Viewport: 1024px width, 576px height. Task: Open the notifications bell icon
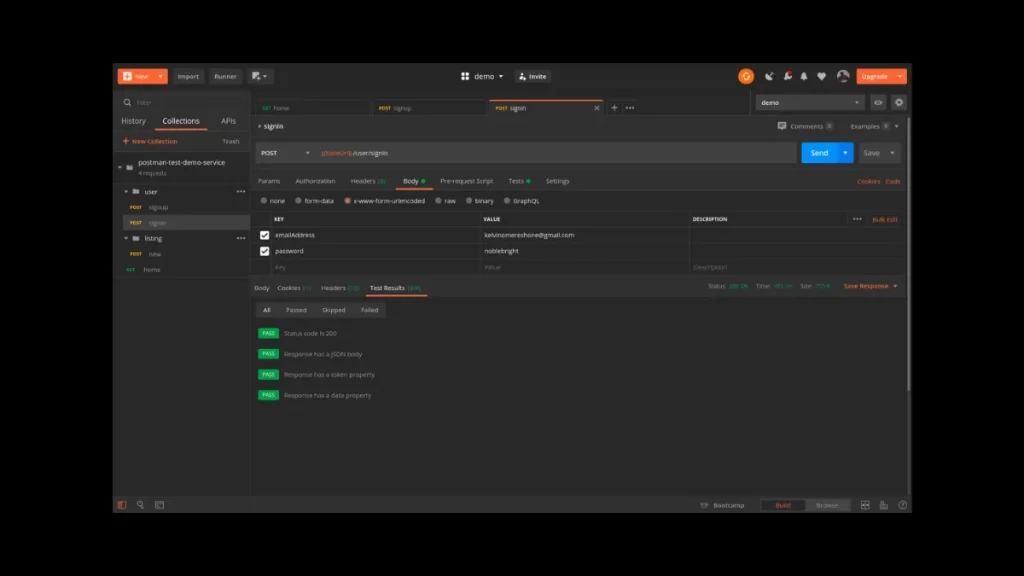click(804, 76)
